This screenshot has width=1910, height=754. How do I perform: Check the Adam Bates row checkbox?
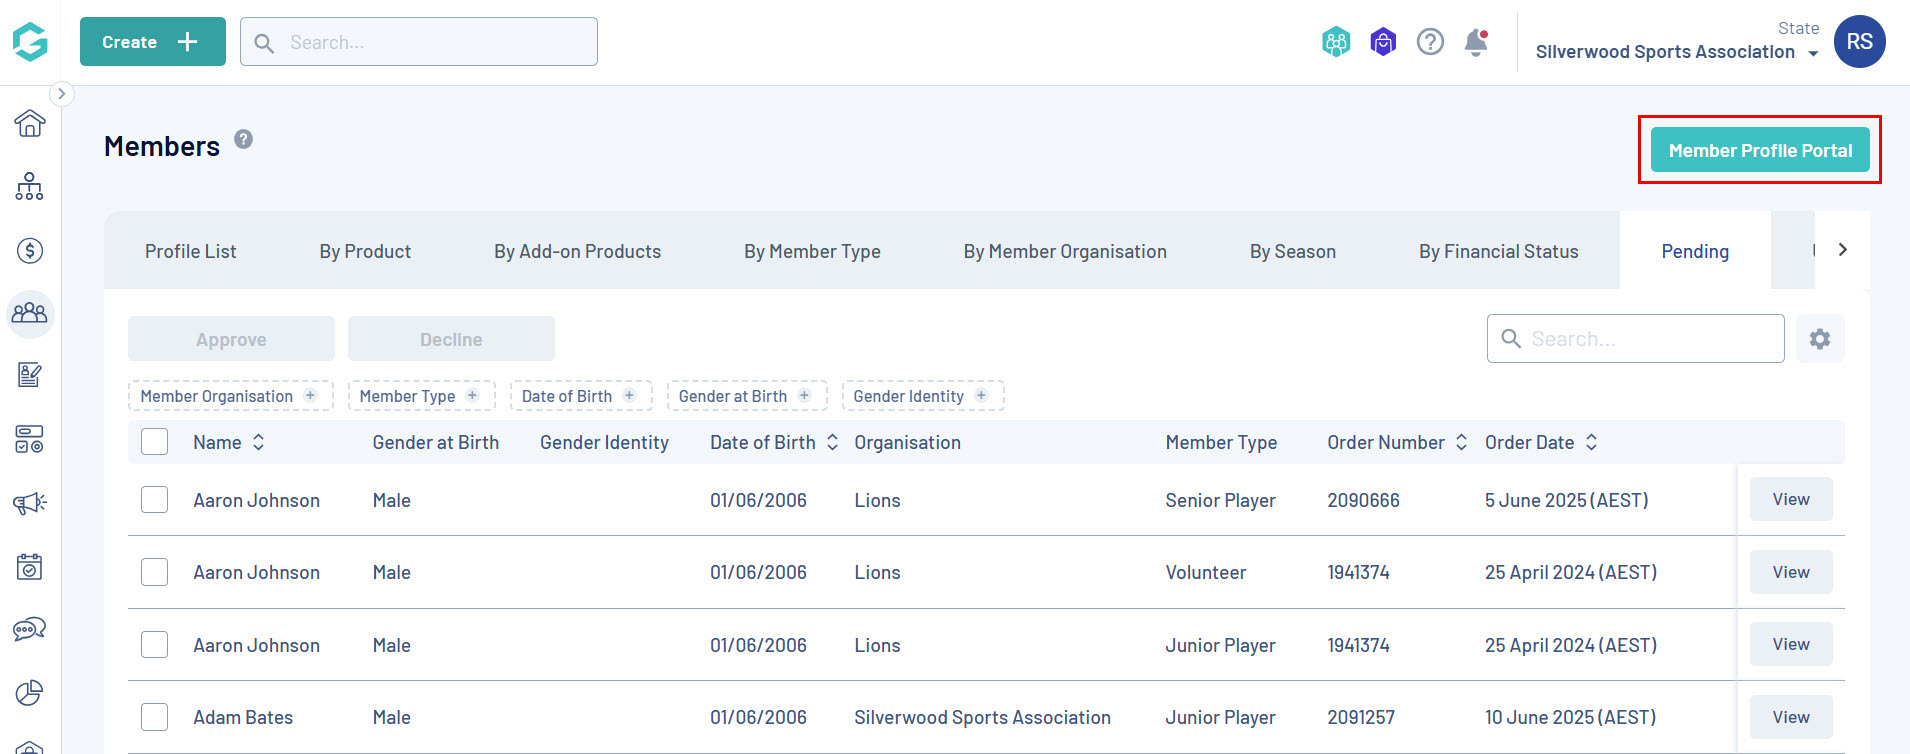click(x=155, y=717)
